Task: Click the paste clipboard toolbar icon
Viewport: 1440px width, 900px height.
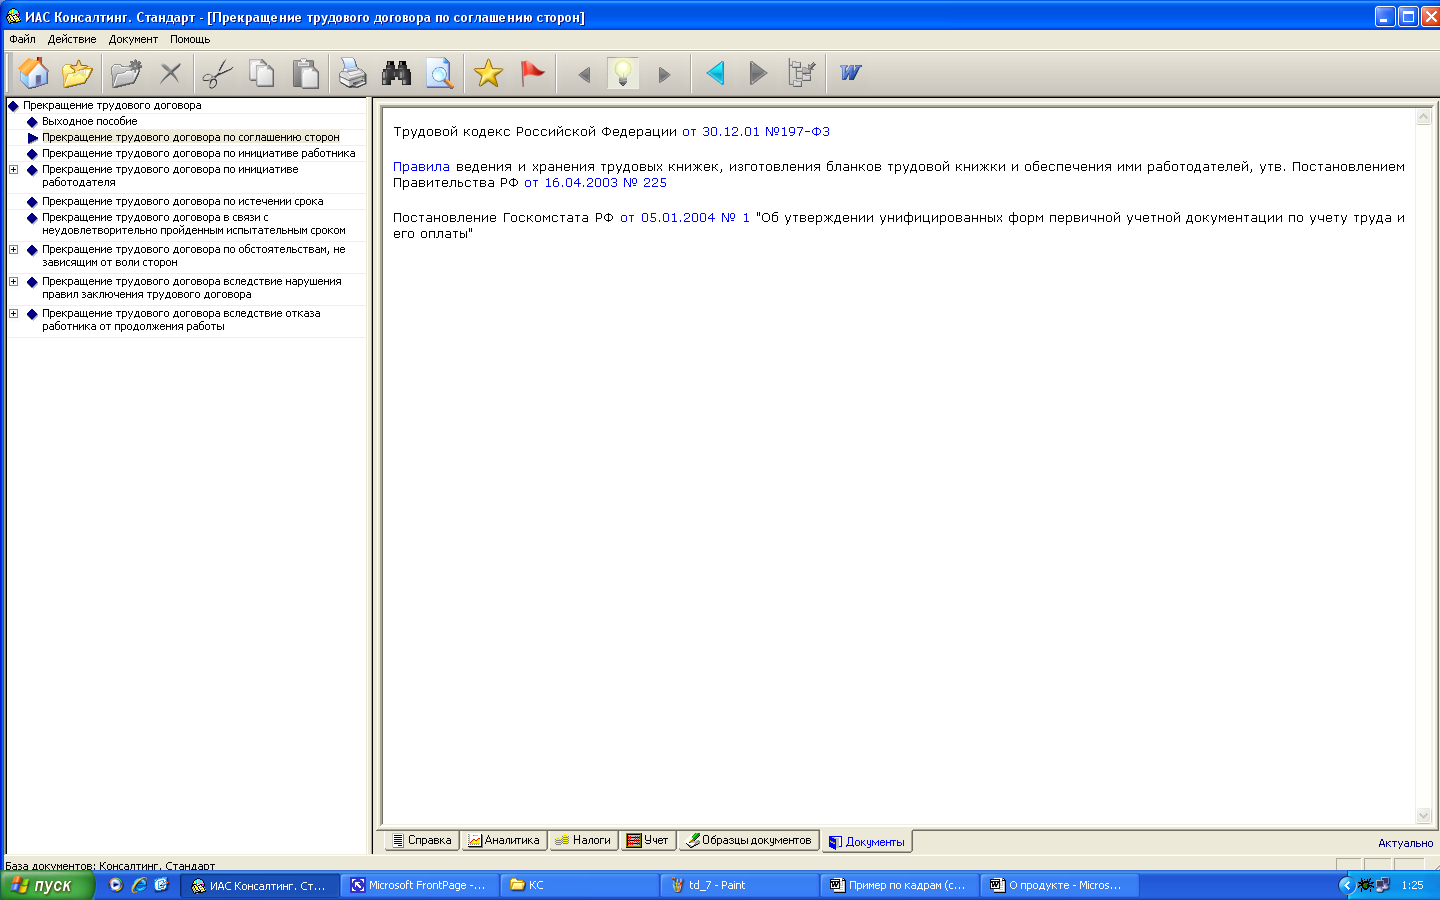Action: click(305, 73)
